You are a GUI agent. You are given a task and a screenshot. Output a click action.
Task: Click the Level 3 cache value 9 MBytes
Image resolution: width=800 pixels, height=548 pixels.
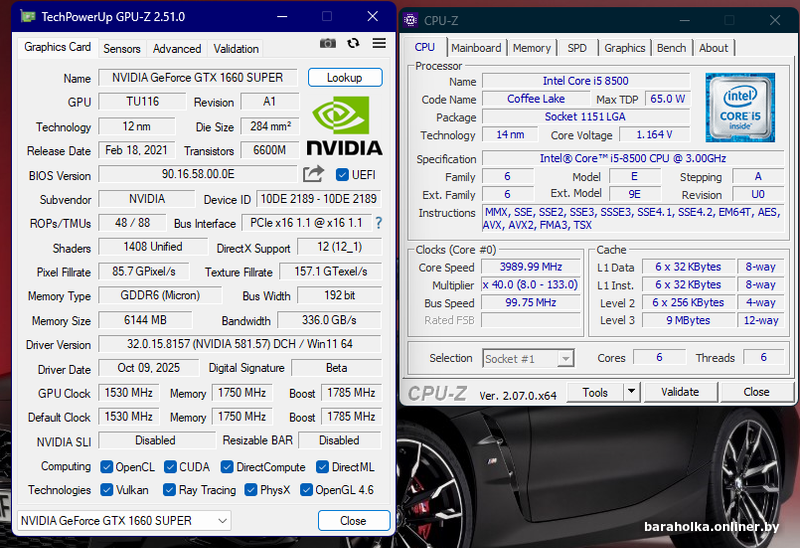[688, 320]
